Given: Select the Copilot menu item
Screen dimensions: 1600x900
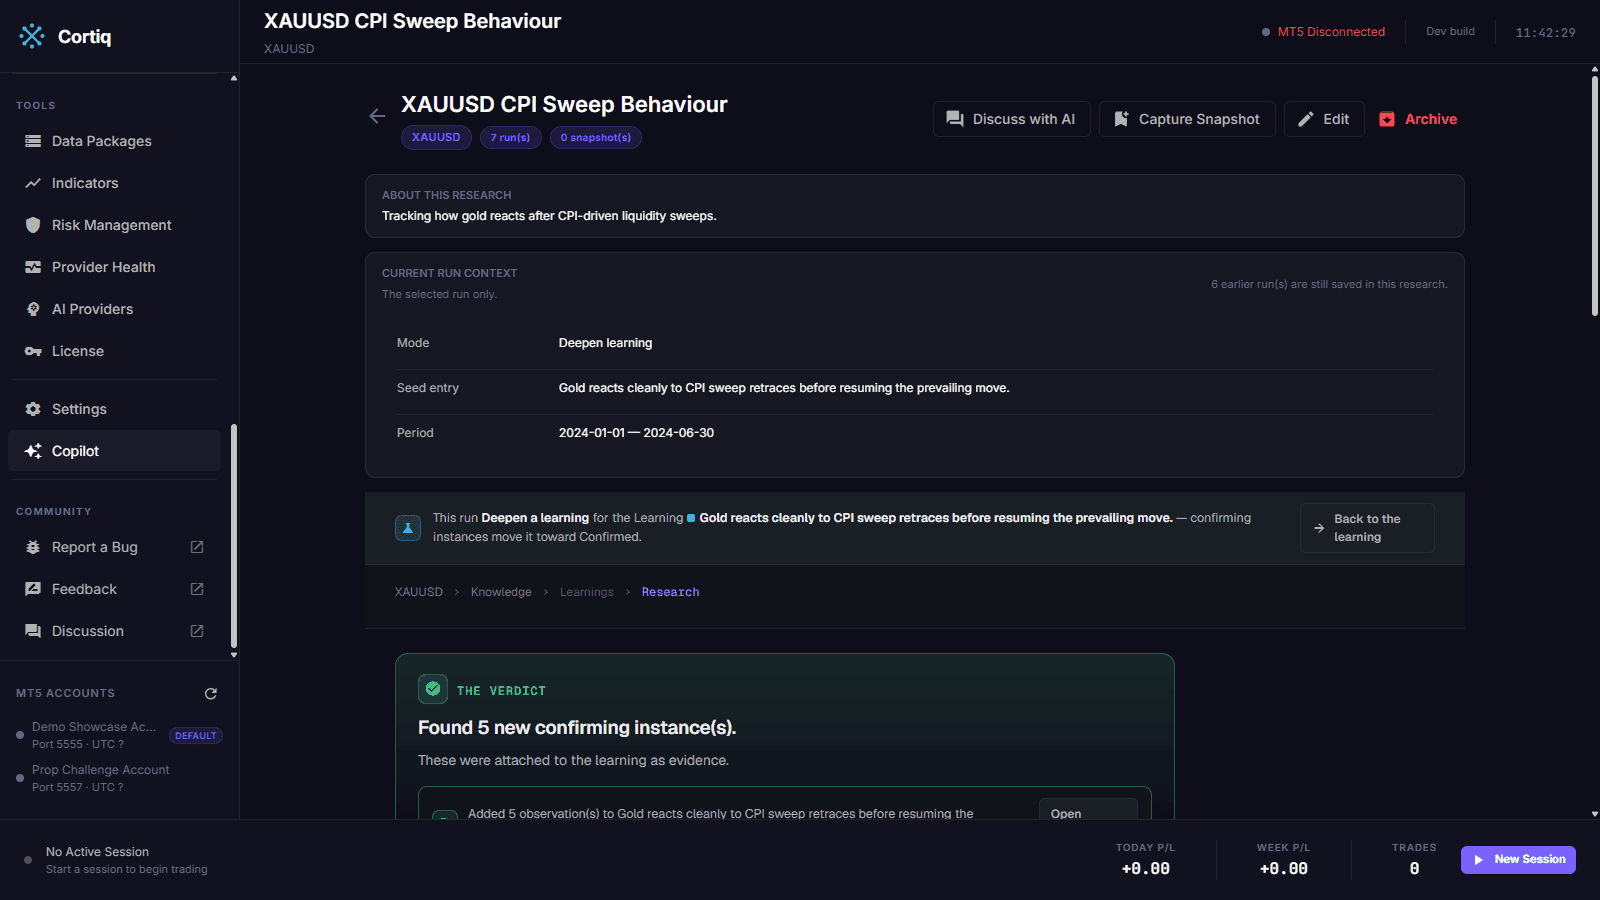Looking at the screenshot, I should click(x=114, y=451).
